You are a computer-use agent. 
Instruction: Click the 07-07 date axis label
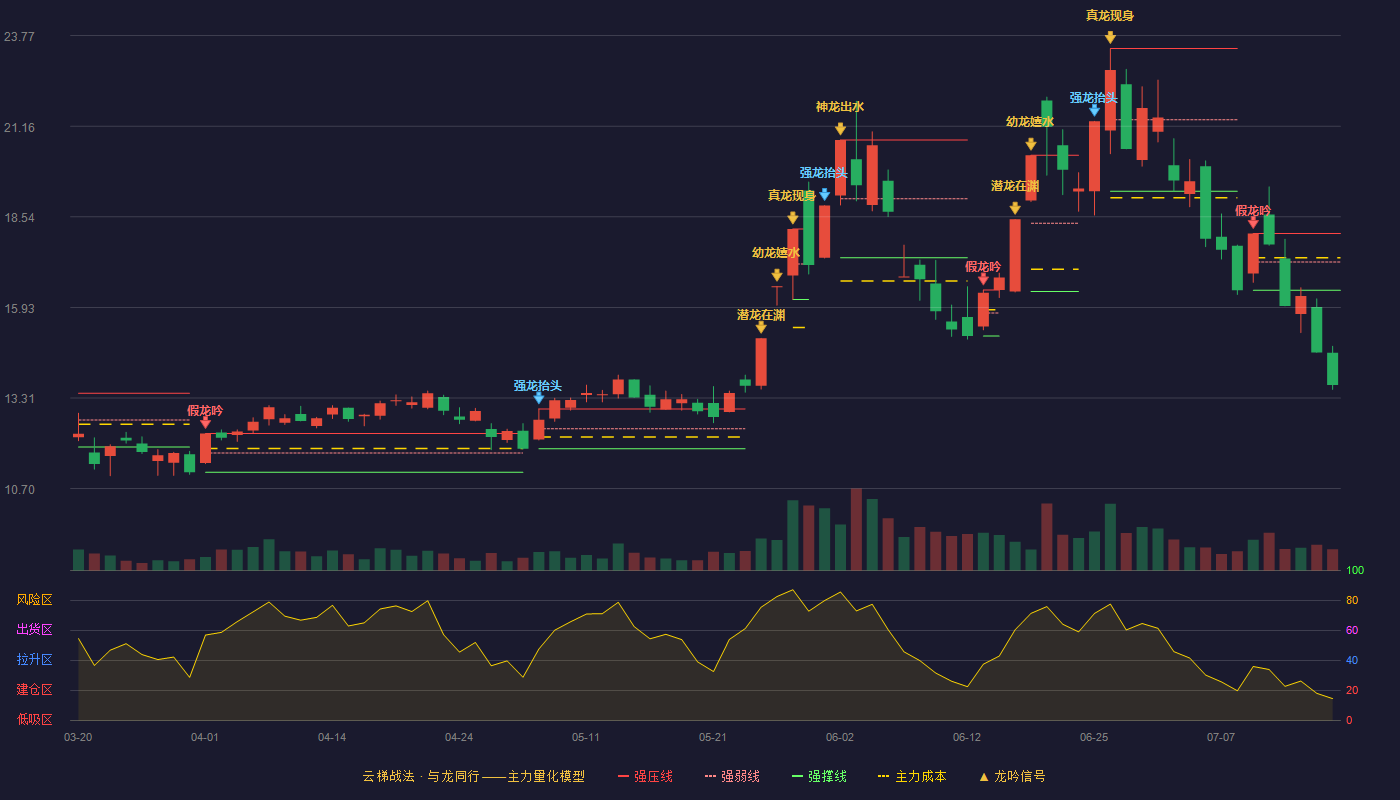click(1221, 737)
